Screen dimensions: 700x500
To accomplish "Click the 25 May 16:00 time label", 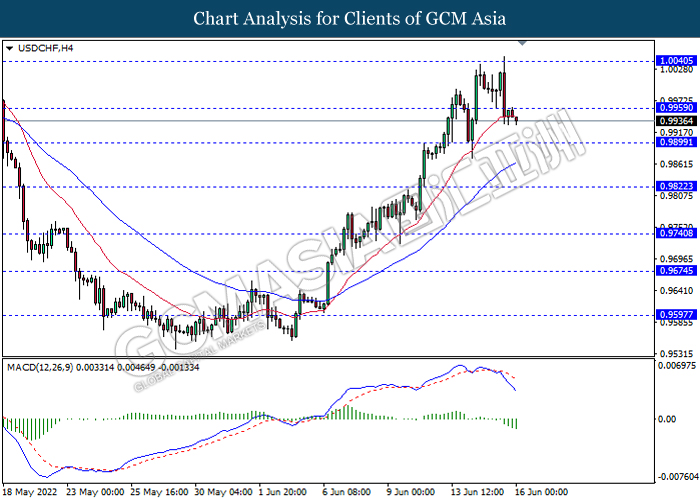I will pos(159,492).
